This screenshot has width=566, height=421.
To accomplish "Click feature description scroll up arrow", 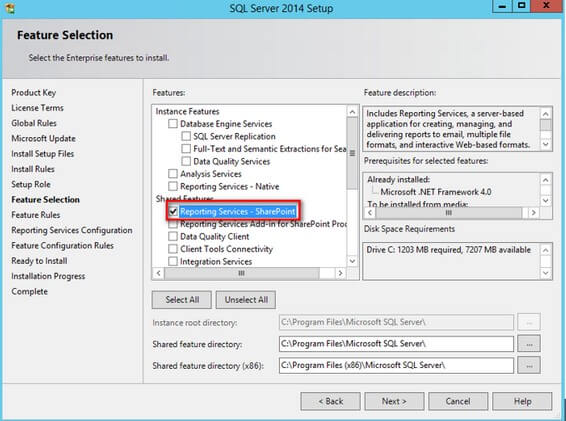I will [546, 114].
